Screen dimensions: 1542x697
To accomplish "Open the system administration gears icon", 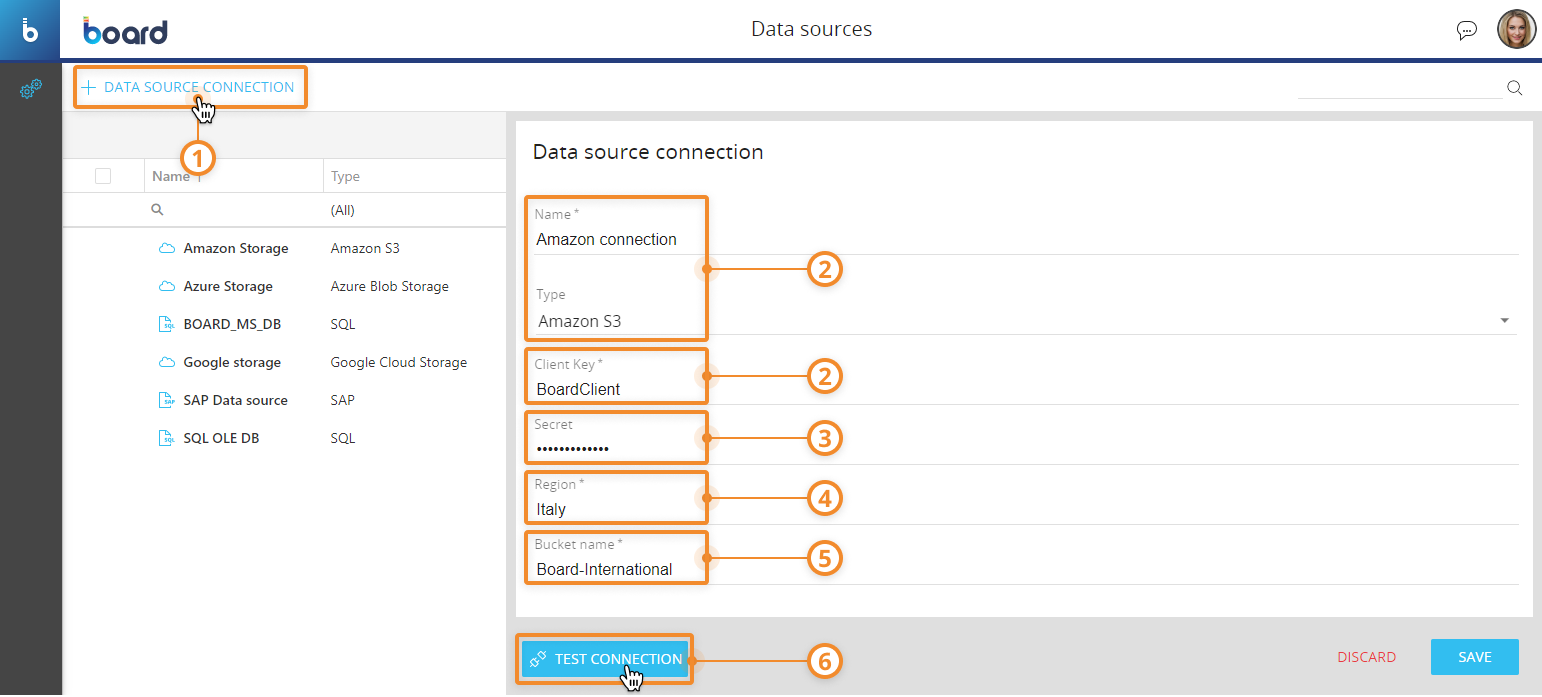I will (x=31, y=89).
